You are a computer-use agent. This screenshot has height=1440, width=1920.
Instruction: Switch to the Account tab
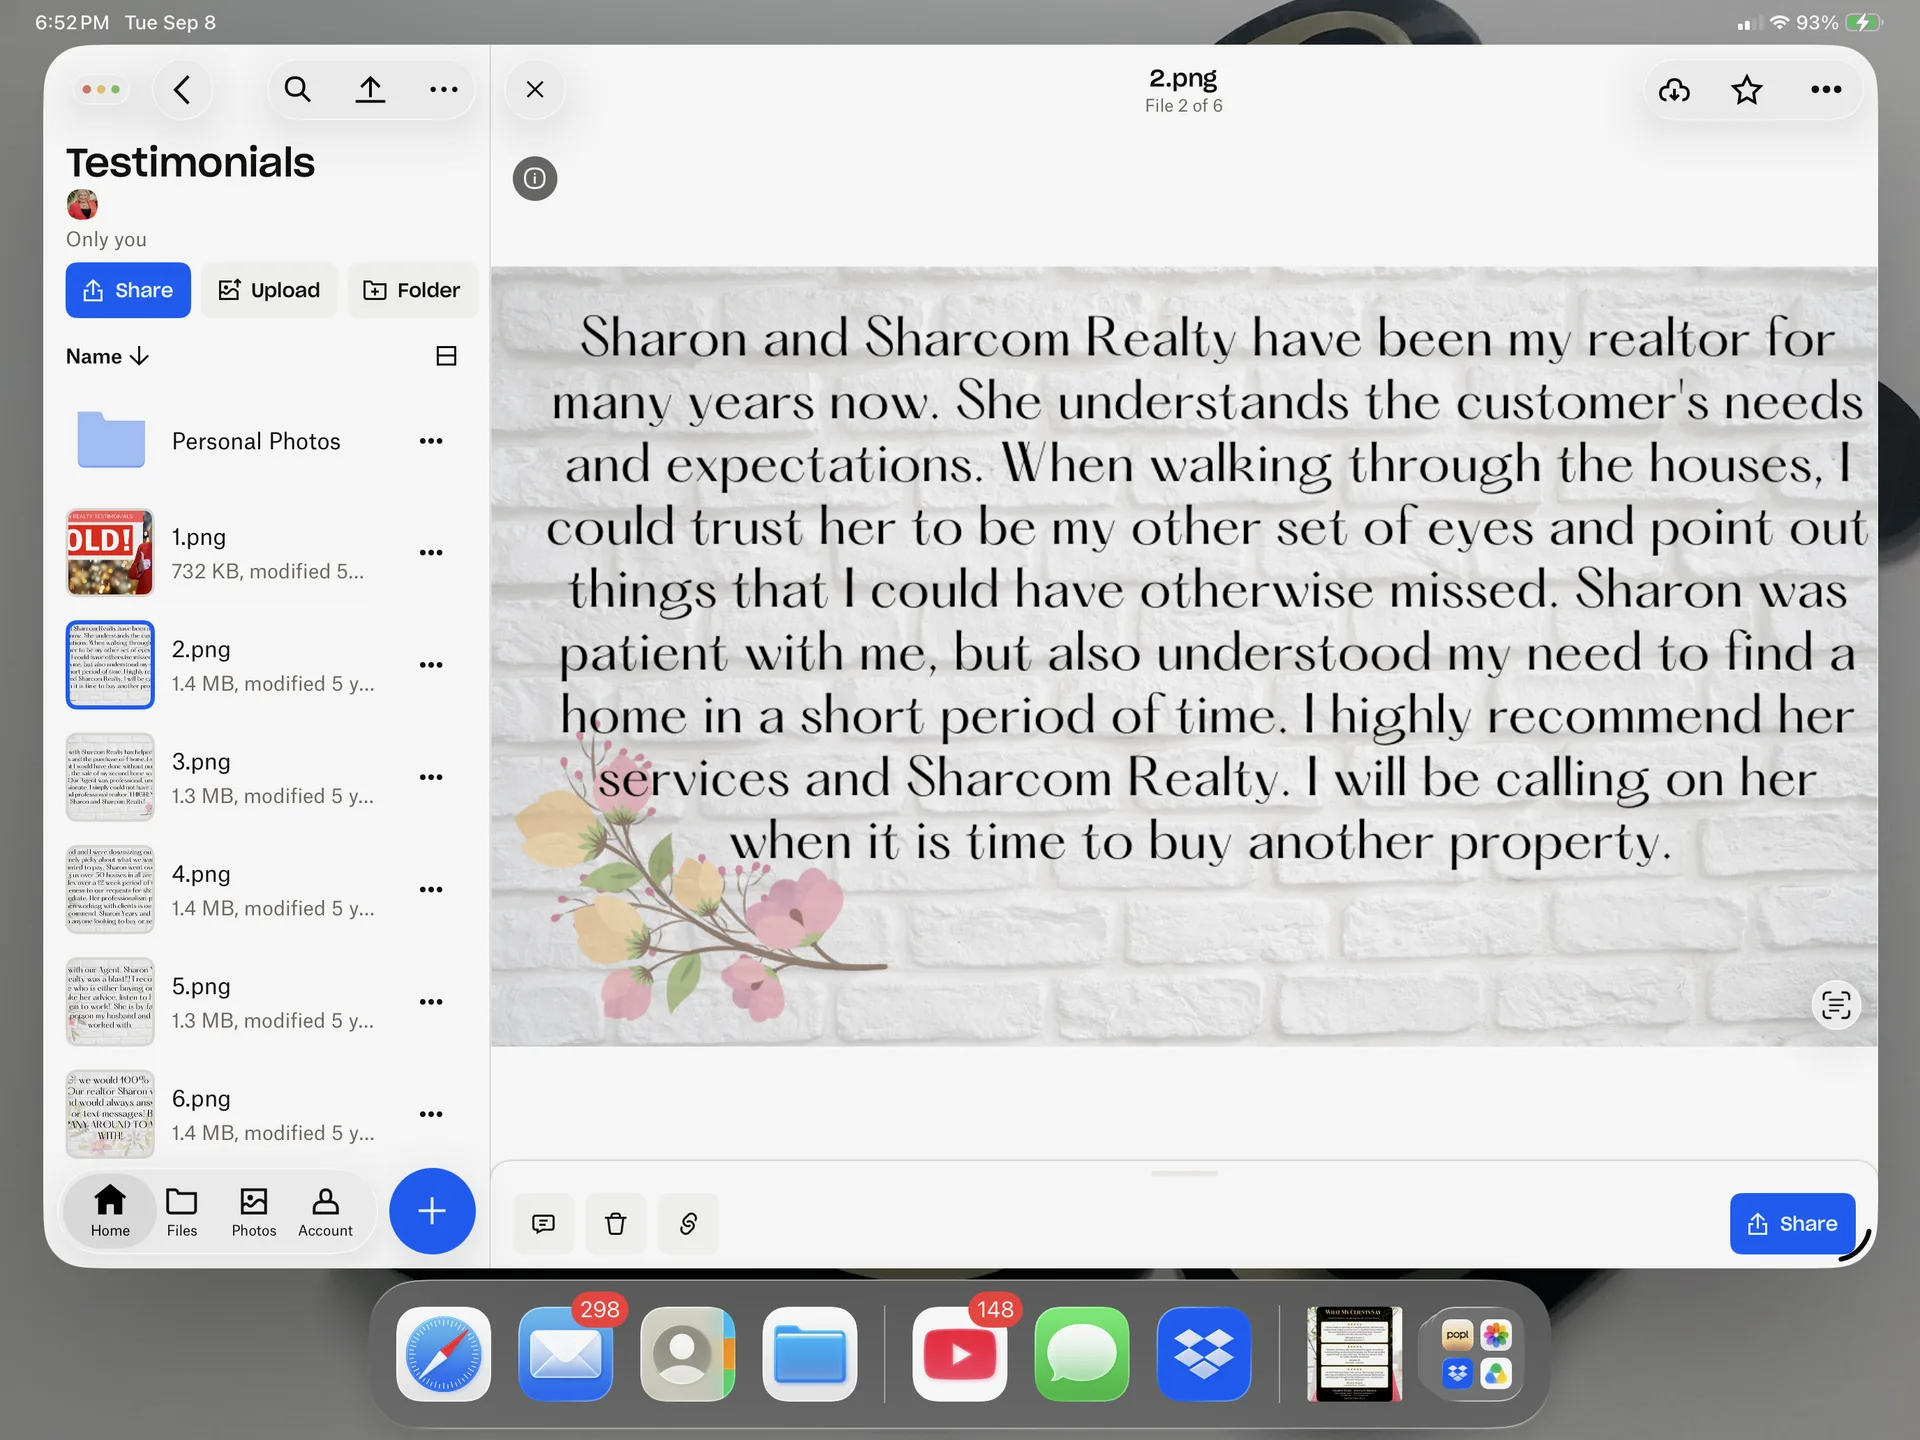(325, 1211)
